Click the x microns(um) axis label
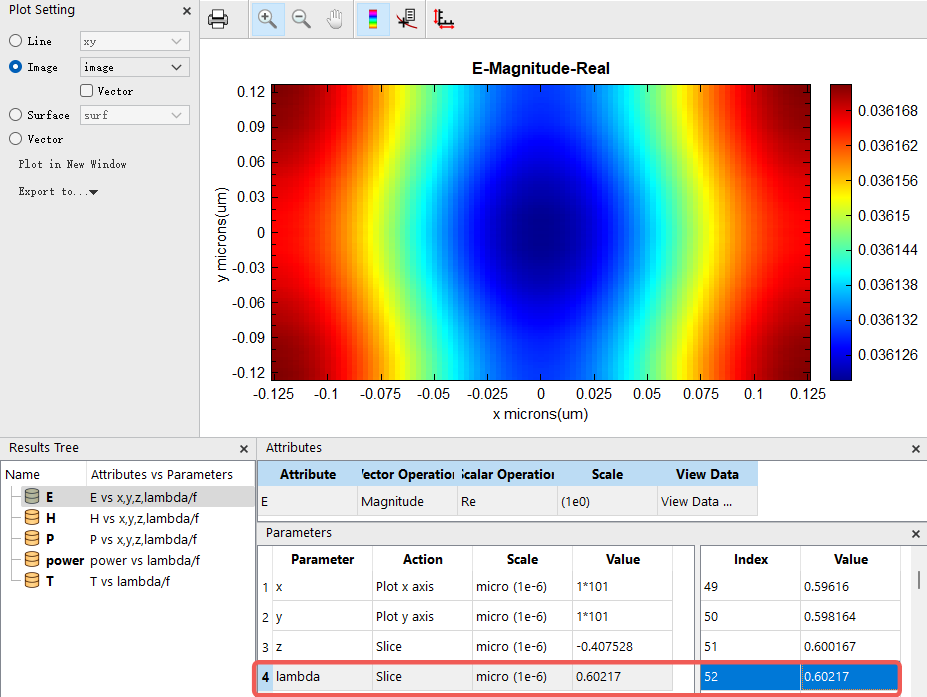Image resolution: width=927 pixels, height=697 pixels. (x=540, y=414)
